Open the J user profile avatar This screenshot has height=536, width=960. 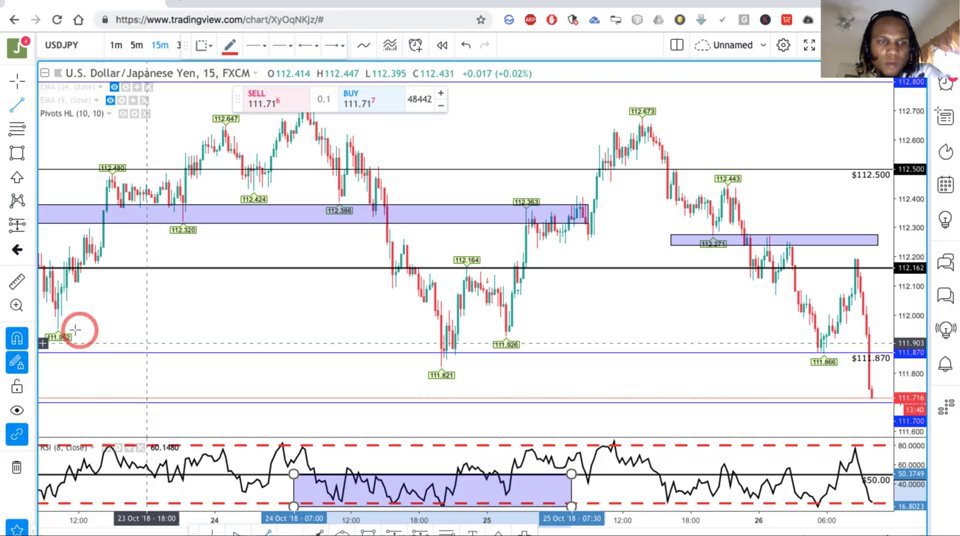coord(17,48)
